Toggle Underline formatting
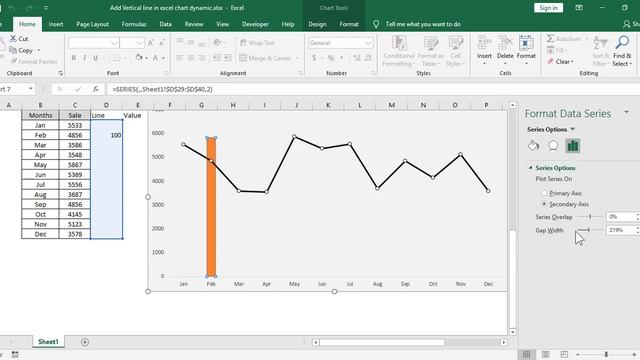640x360 pixels. click(96, 58)
